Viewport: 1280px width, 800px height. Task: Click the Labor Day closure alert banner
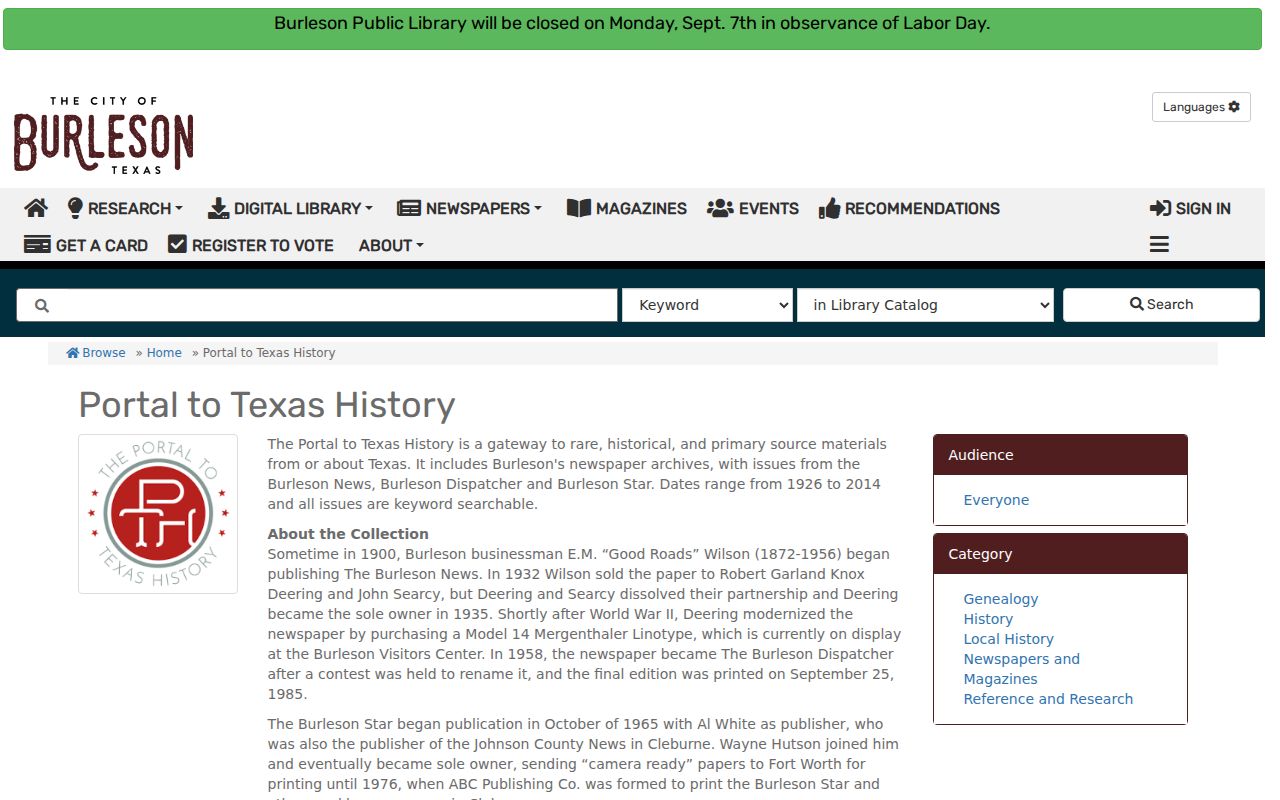point(632,29)
